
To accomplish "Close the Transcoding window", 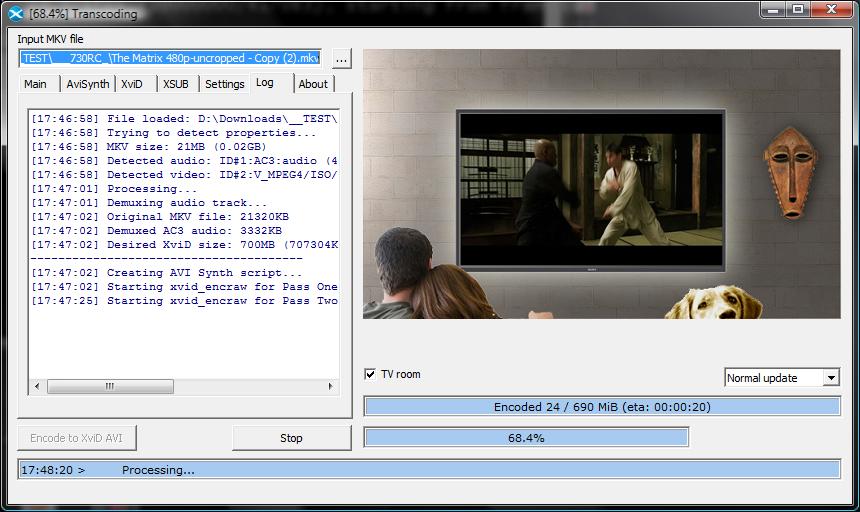I will pos(831,9).
